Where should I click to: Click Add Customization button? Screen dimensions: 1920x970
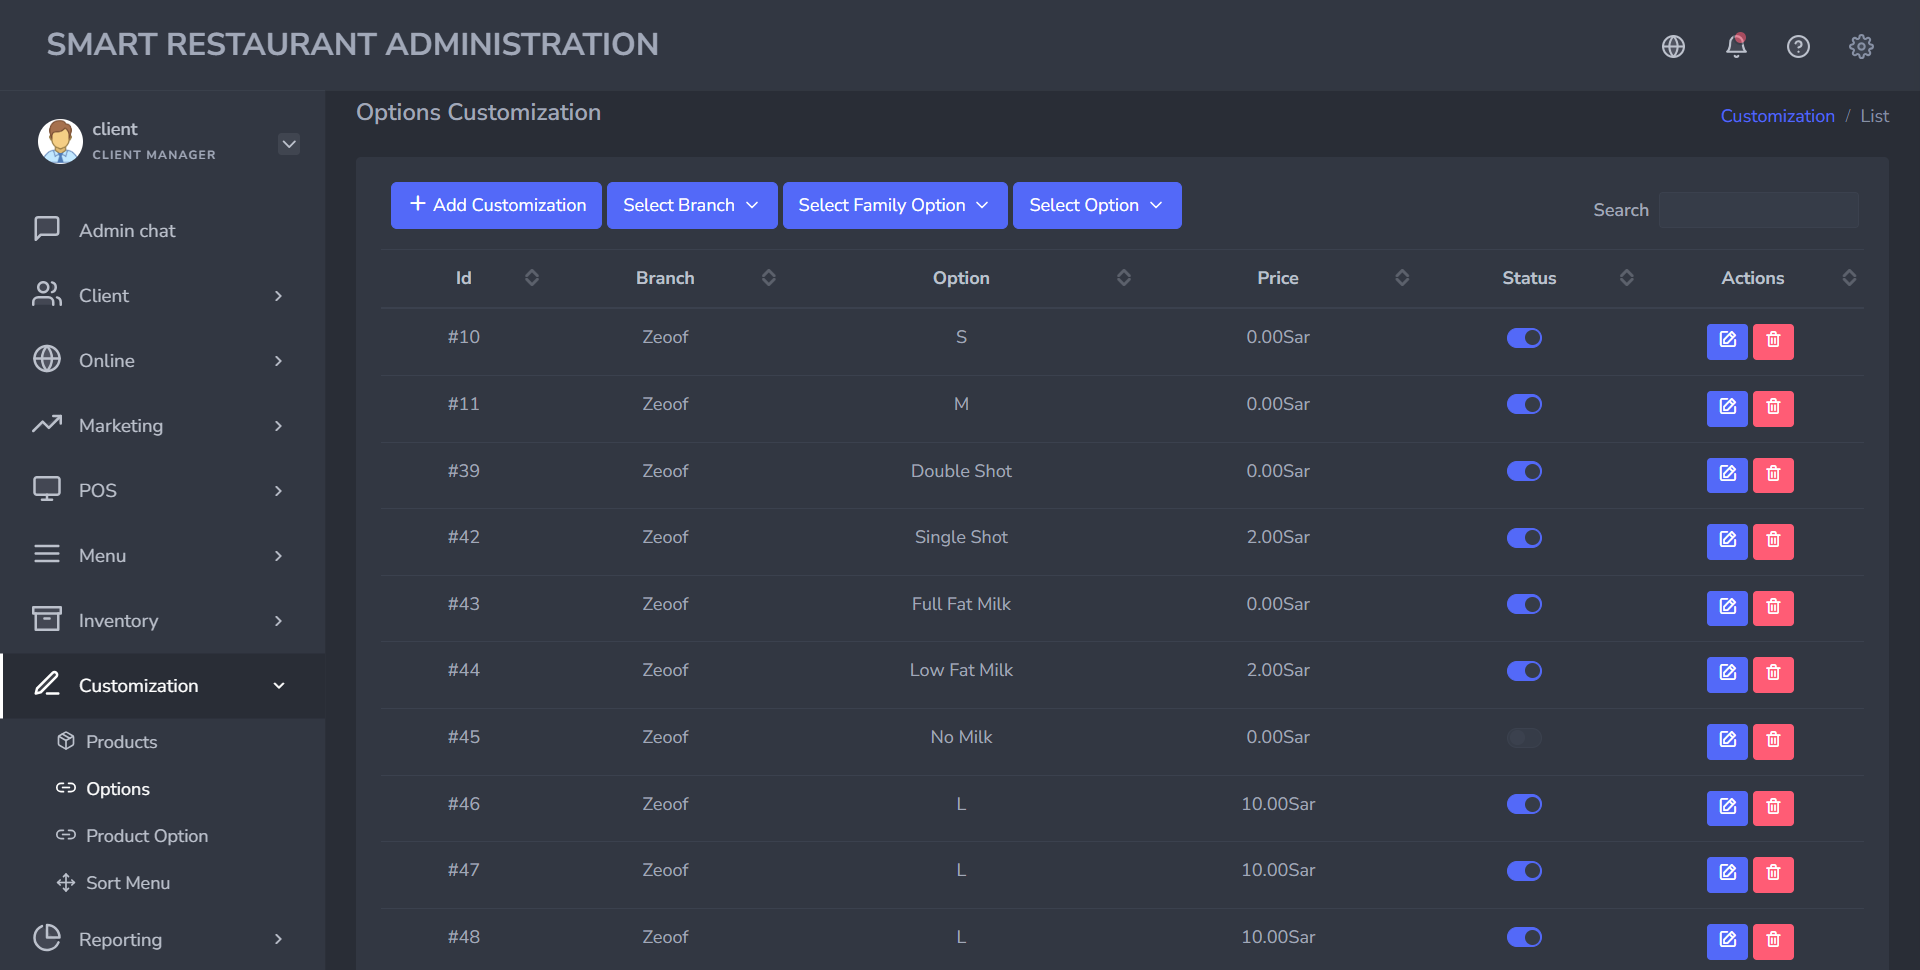click(496, 205)
